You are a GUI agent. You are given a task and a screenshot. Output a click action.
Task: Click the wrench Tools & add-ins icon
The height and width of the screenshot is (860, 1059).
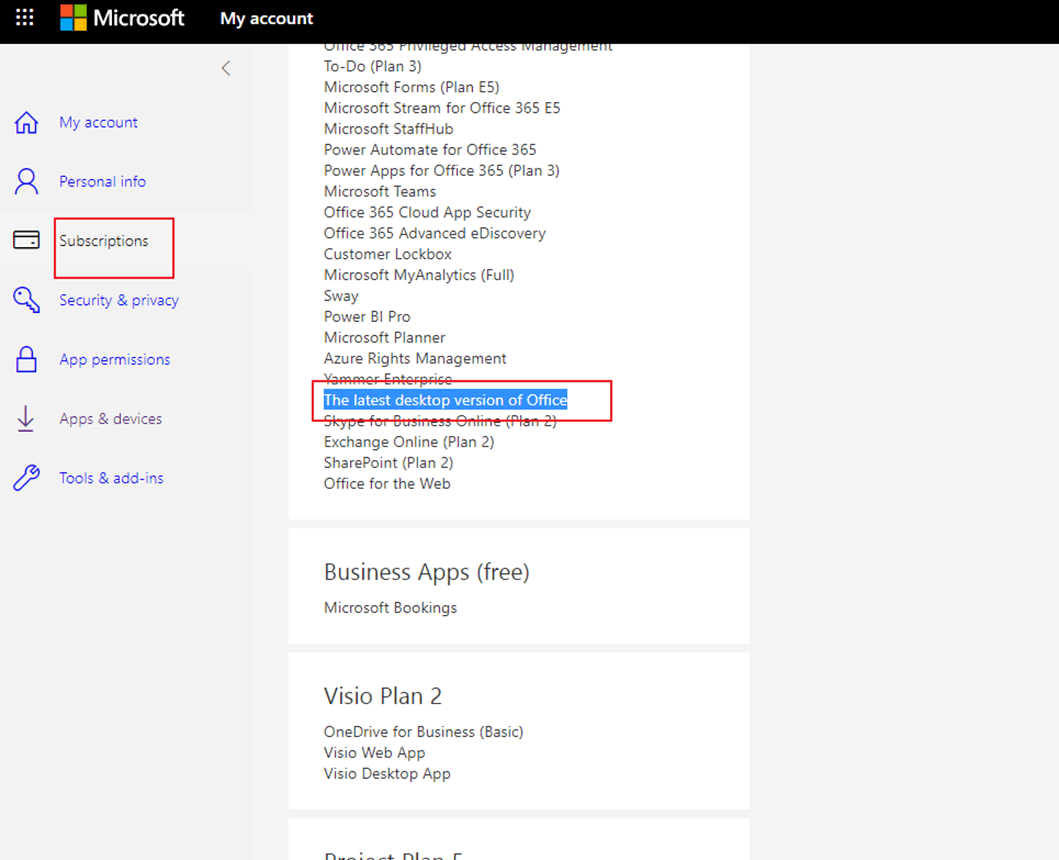(26, 478)
